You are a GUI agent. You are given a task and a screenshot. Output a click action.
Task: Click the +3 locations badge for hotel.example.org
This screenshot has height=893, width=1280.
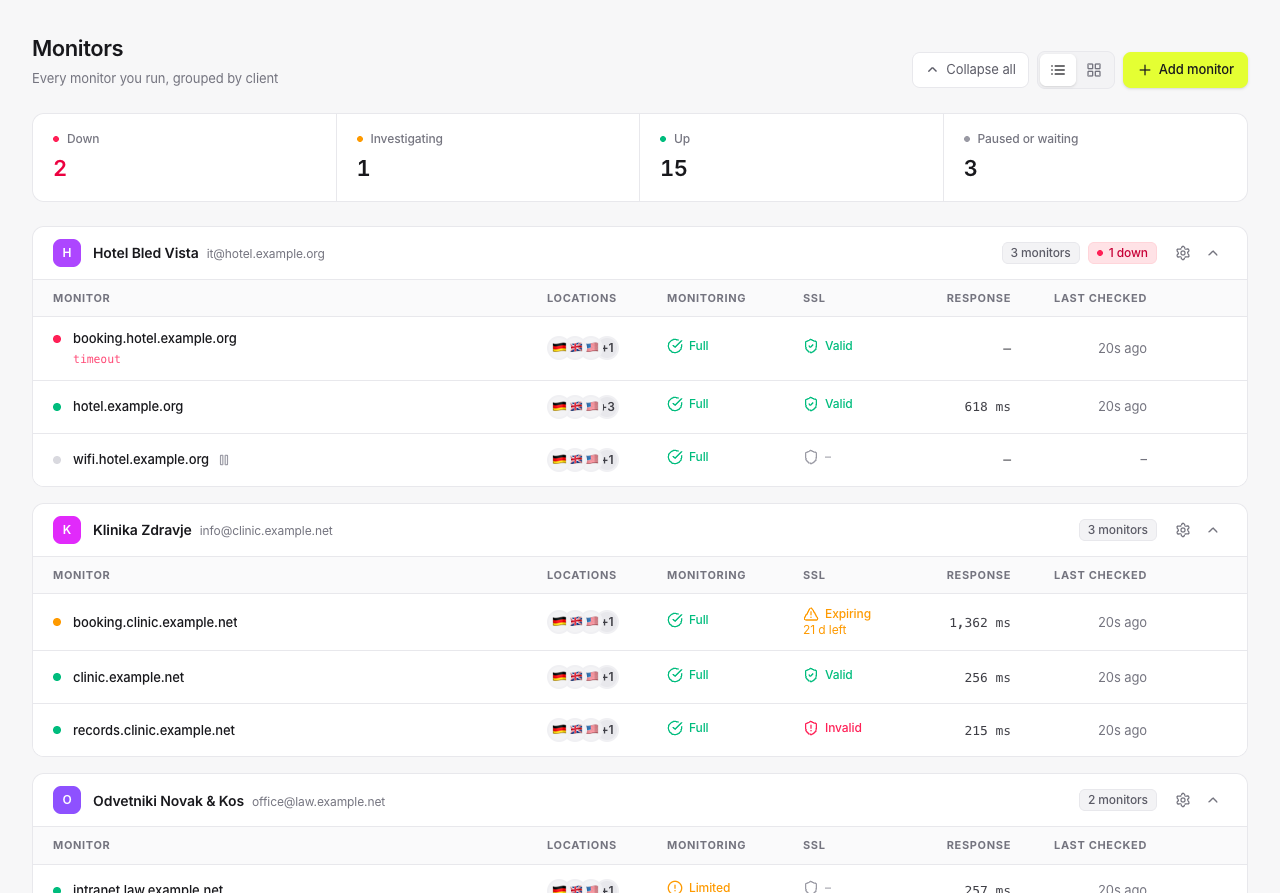pos(607,406)
